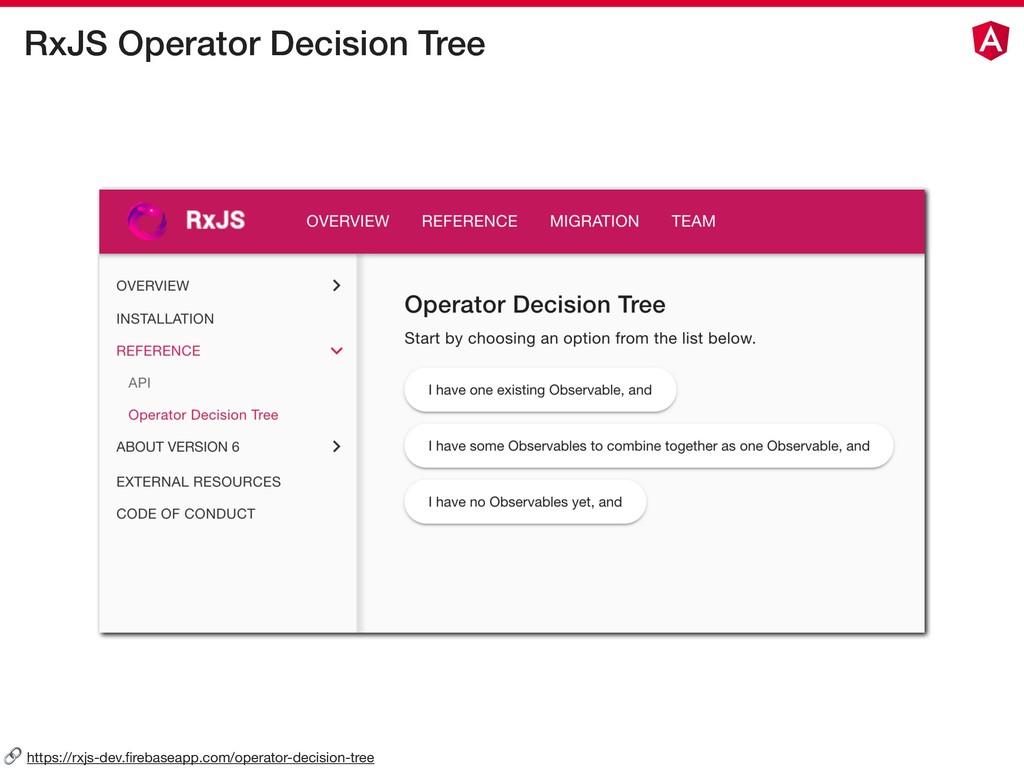This screenshot has height=768, width=1024.
Task: Select REFERENCE in the sidebar
Action: tap(158, 351)
